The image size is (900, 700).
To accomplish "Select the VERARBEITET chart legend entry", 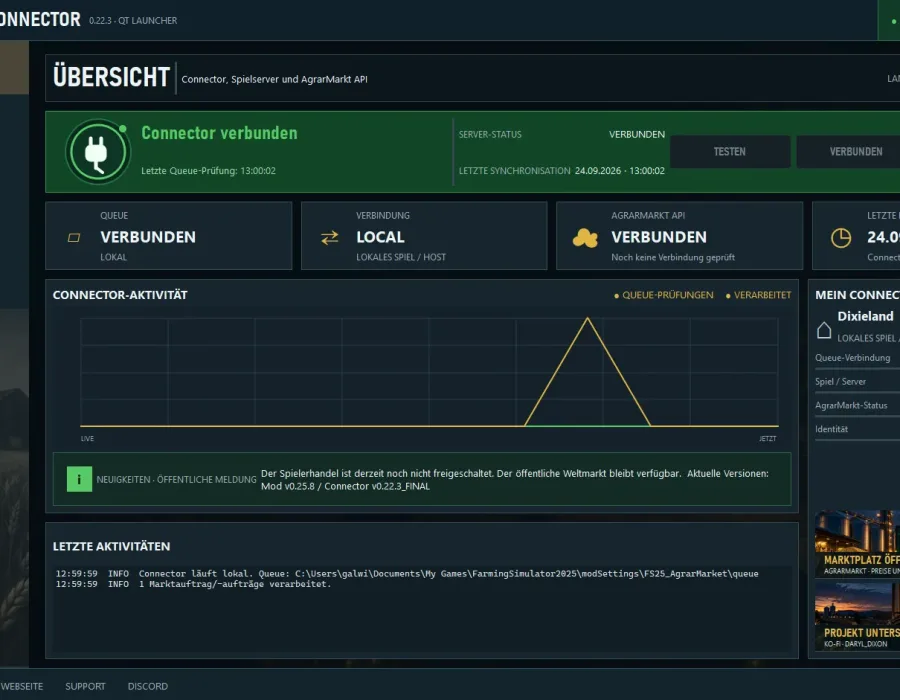I will [x=758, y=295].
